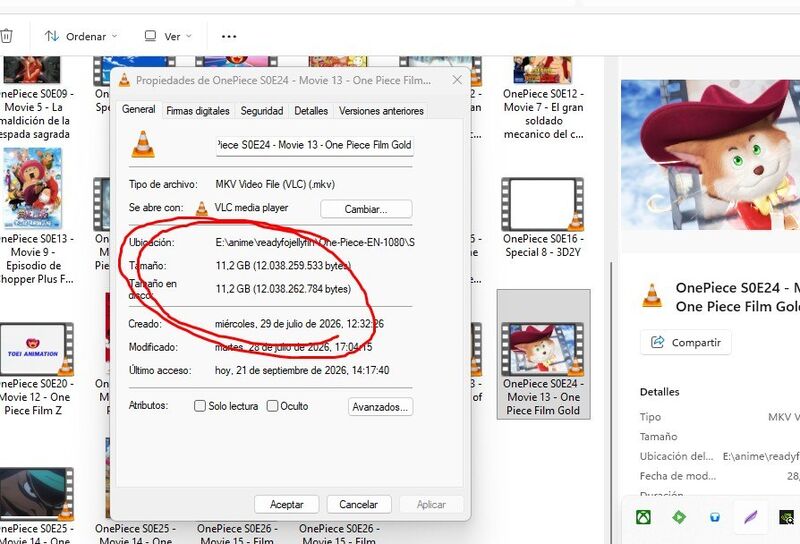Switch to the General tab
The width and height of the screenshot is (800, 544).
point(139,109)
